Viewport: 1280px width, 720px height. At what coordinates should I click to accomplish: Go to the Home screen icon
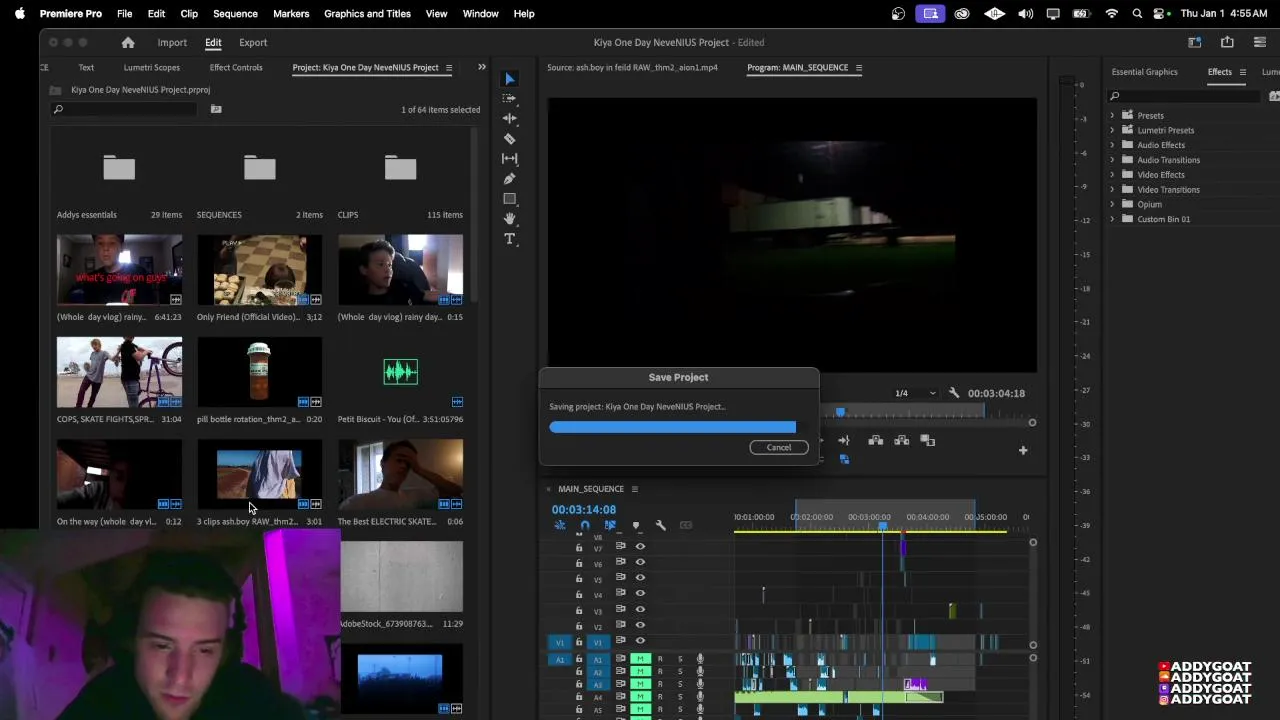coord(128,43)
